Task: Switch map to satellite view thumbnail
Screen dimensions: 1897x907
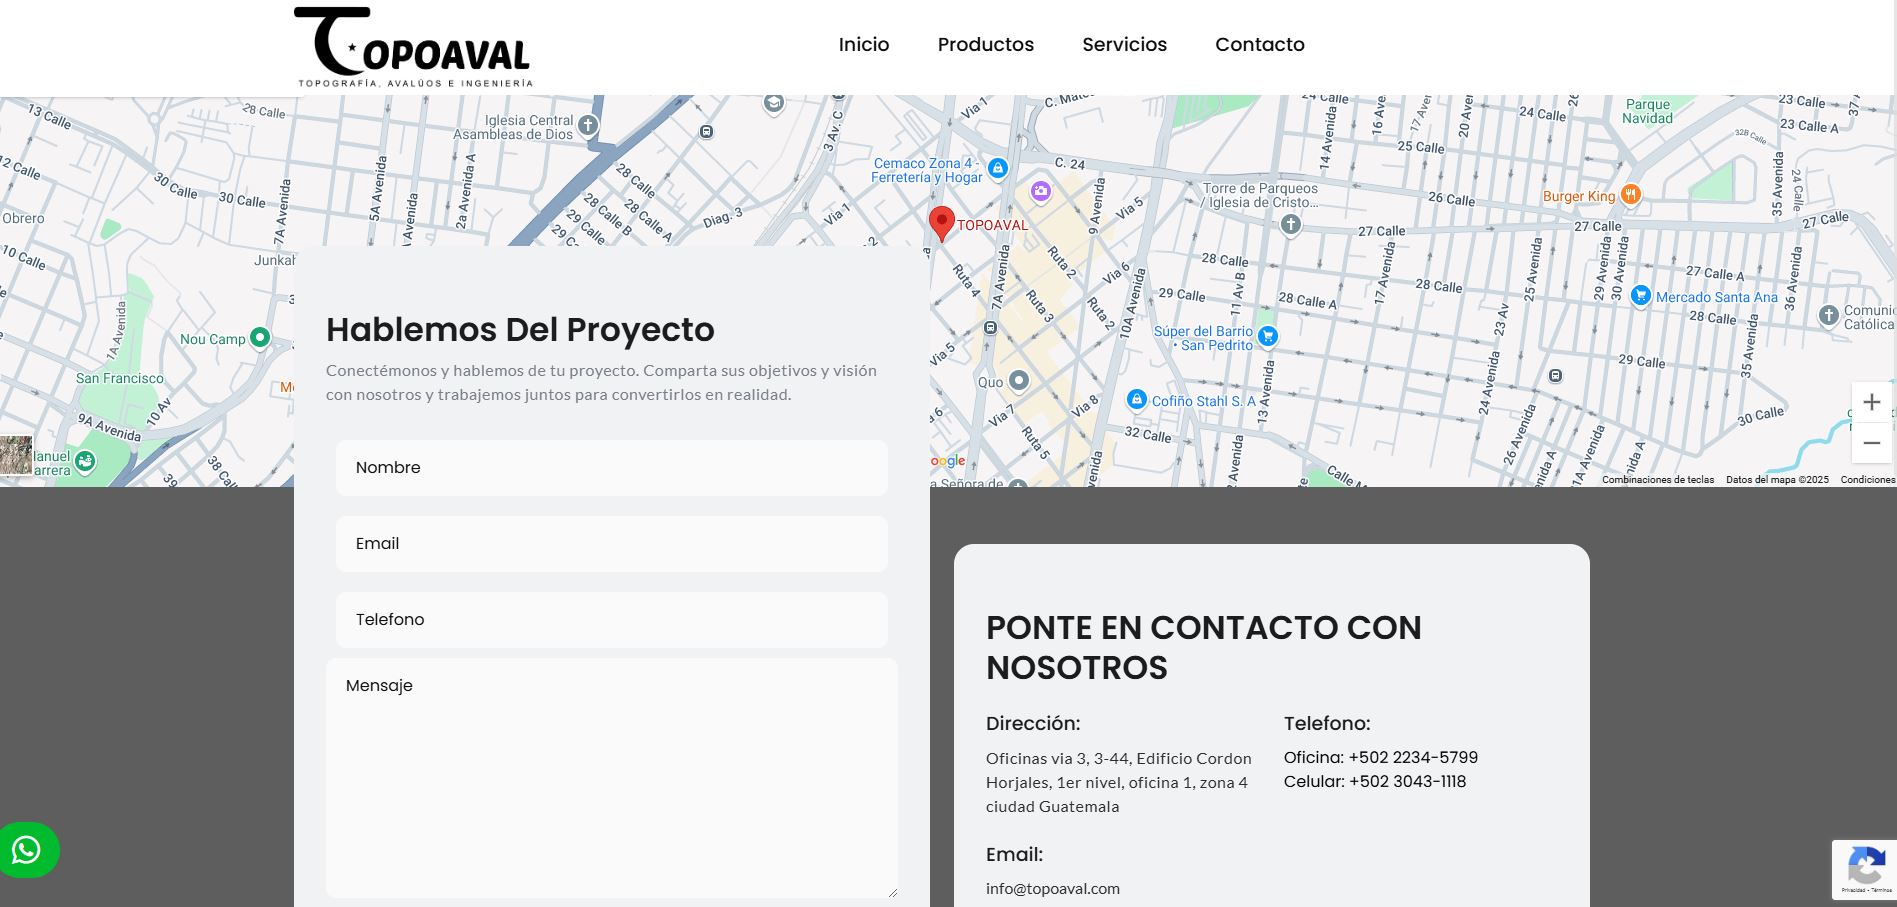Action: tap(16, 455)
